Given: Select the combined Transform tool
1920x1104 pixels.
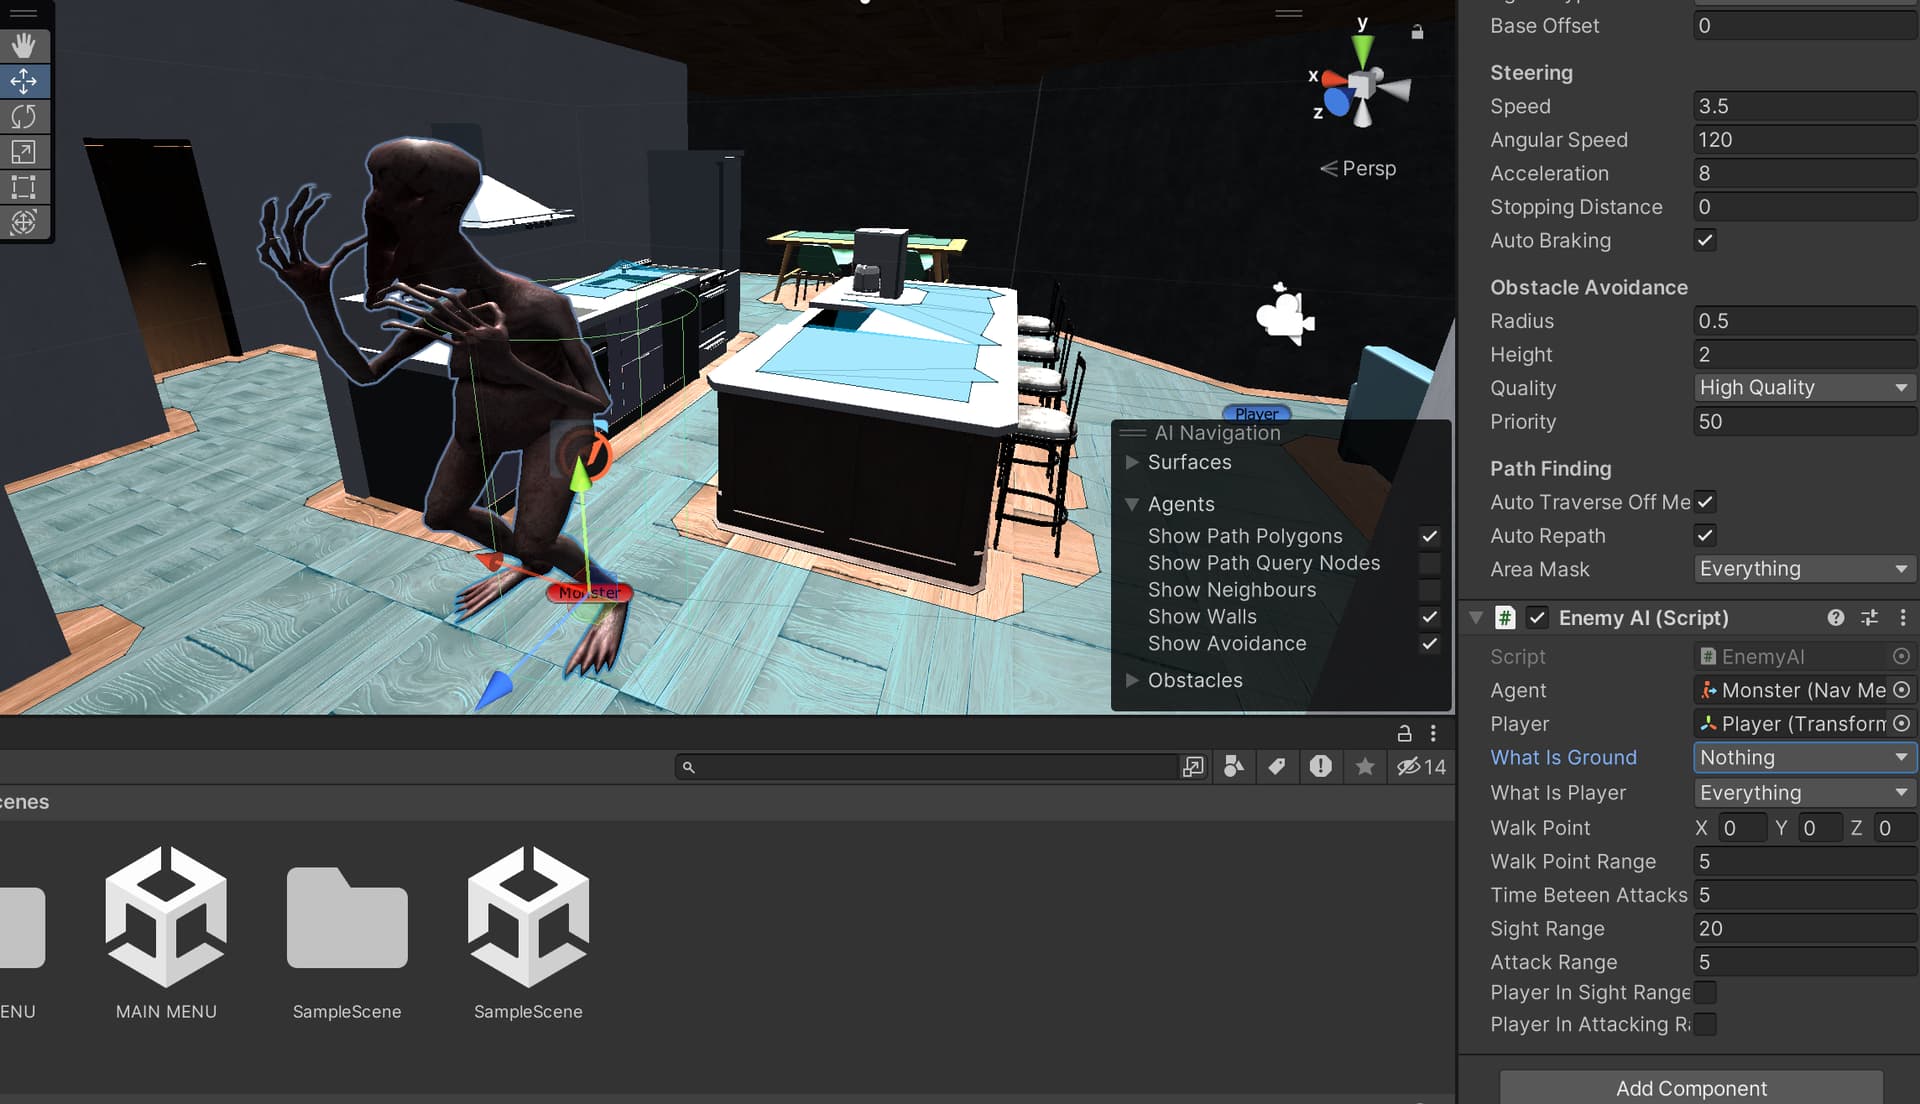Looking at the screenshot, I should click(23, 222).
